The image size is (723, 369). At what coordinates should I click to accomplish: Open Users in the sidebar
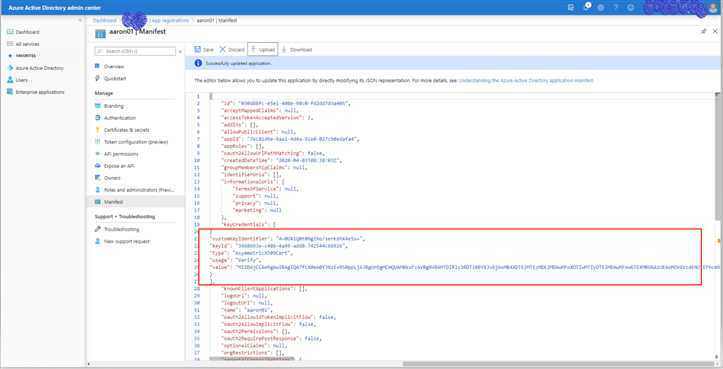tap(18, 80)
